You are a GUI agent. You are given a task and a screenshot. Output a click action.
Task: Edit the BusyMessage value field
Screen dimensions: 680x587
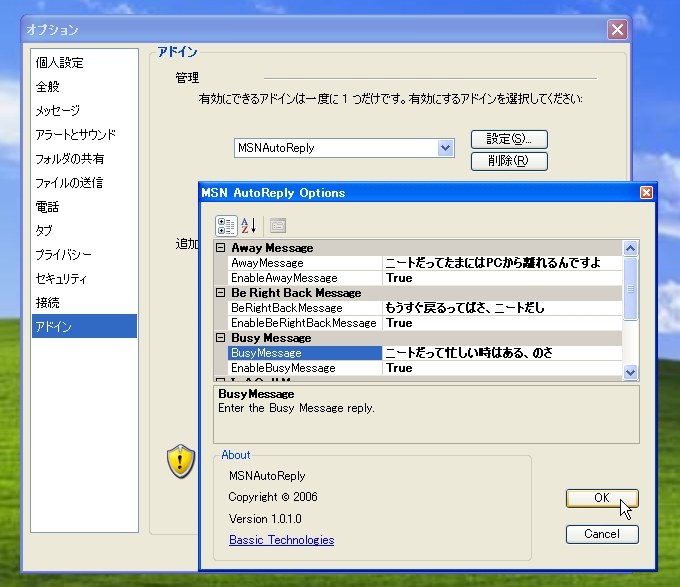[x=502, y=353]
